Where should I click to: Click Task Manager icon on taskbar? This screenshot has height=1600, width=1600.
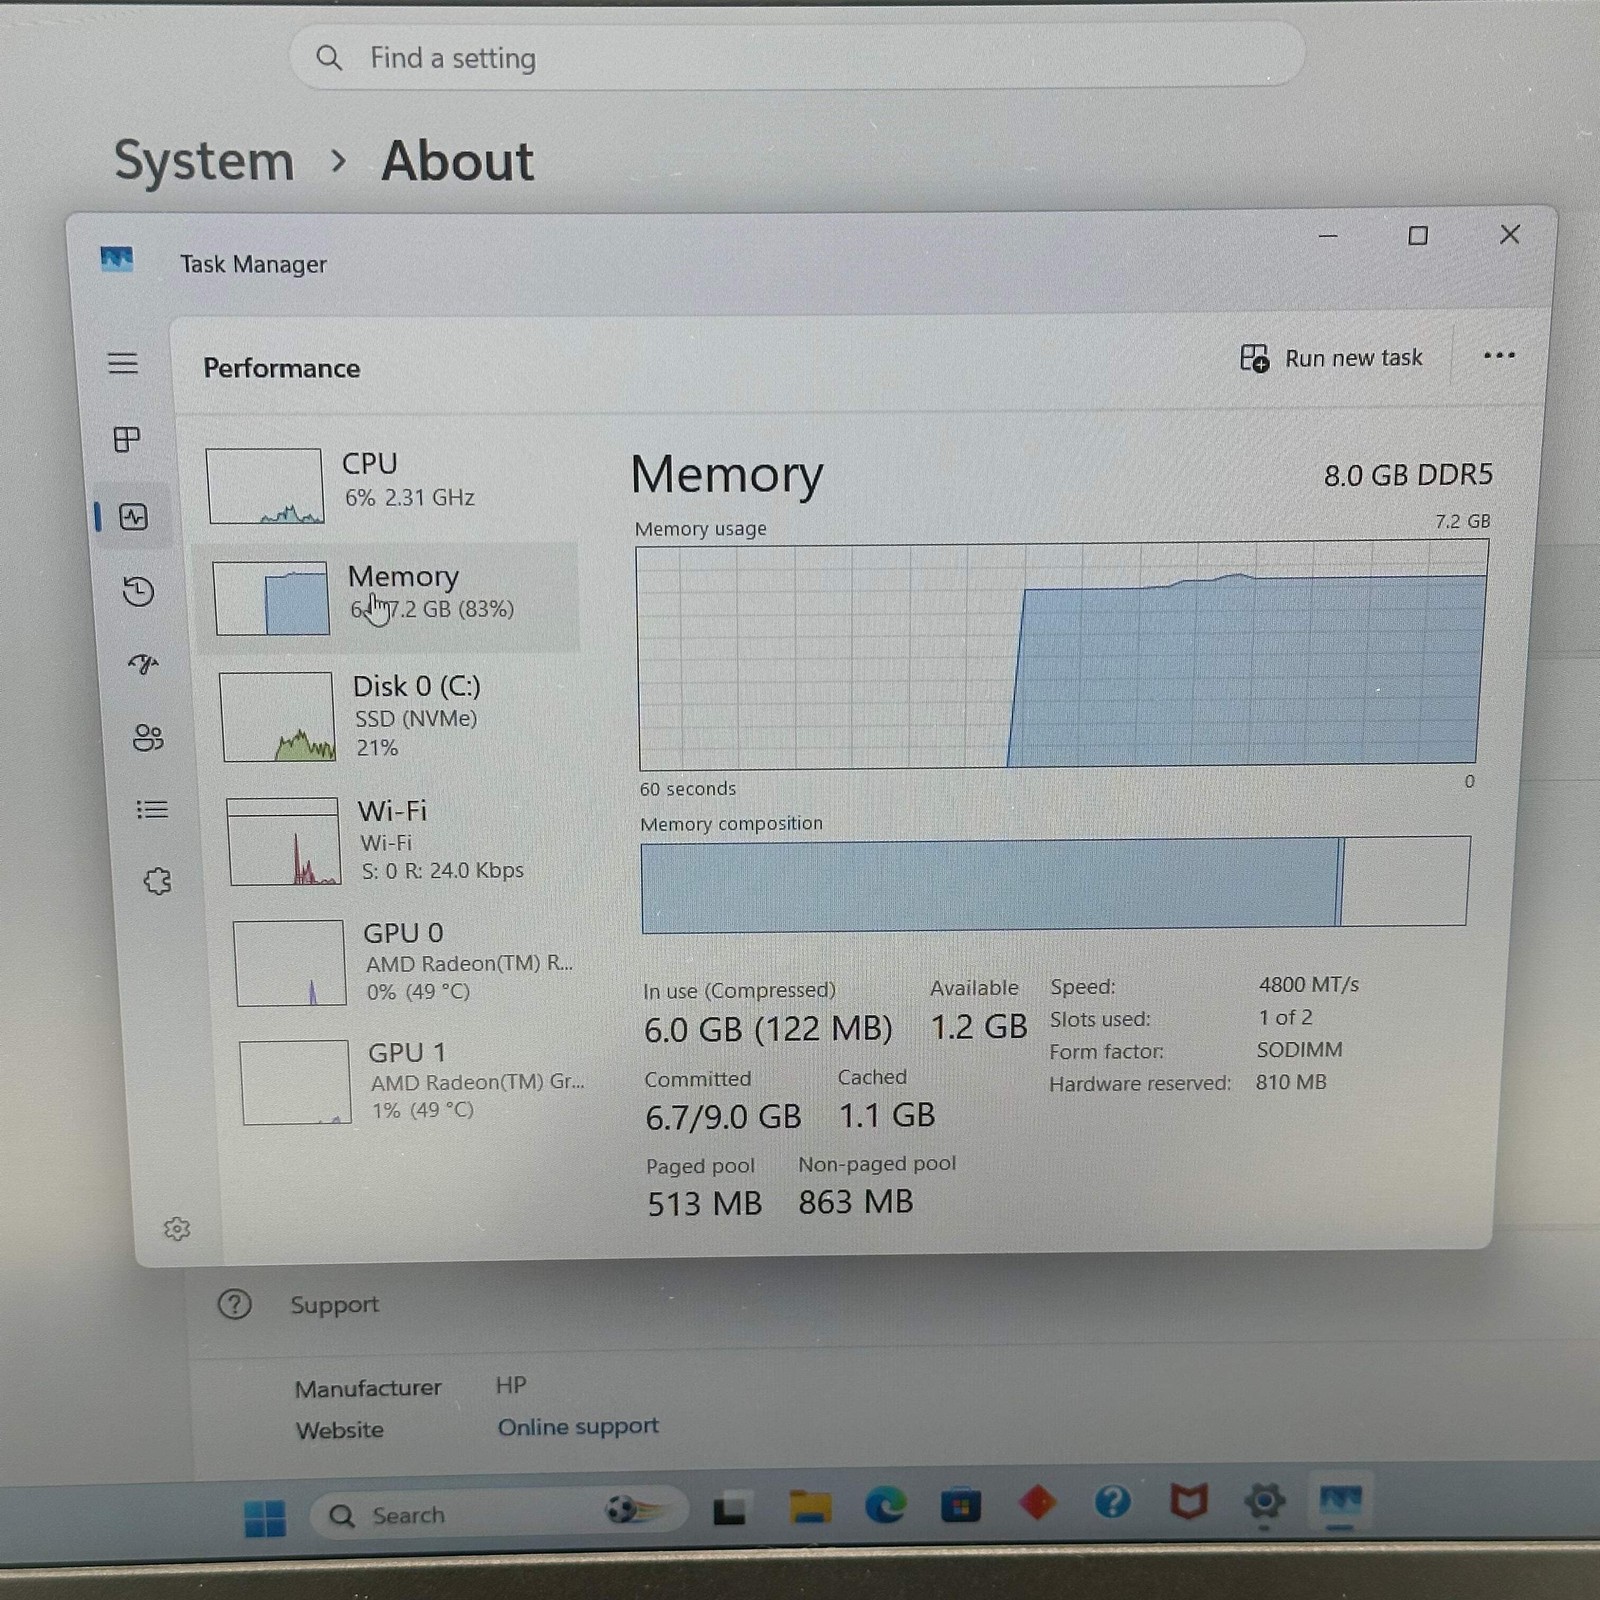(x=1340, y=1500)
